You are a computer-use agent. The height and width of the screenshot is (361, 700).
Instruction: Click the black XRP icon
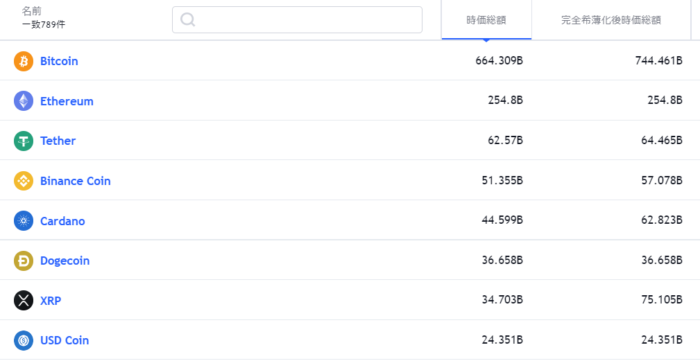(23, 300)
